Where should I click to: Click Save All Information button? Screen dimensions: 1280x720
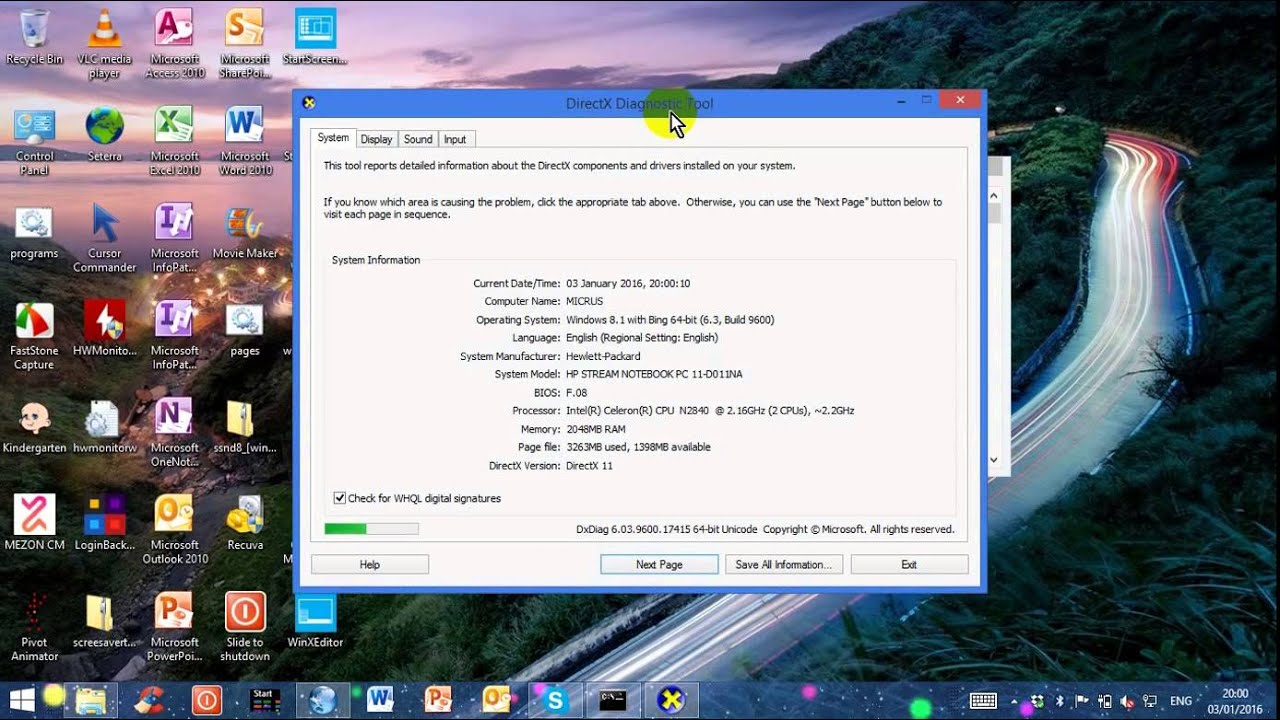tap(784, 565)
